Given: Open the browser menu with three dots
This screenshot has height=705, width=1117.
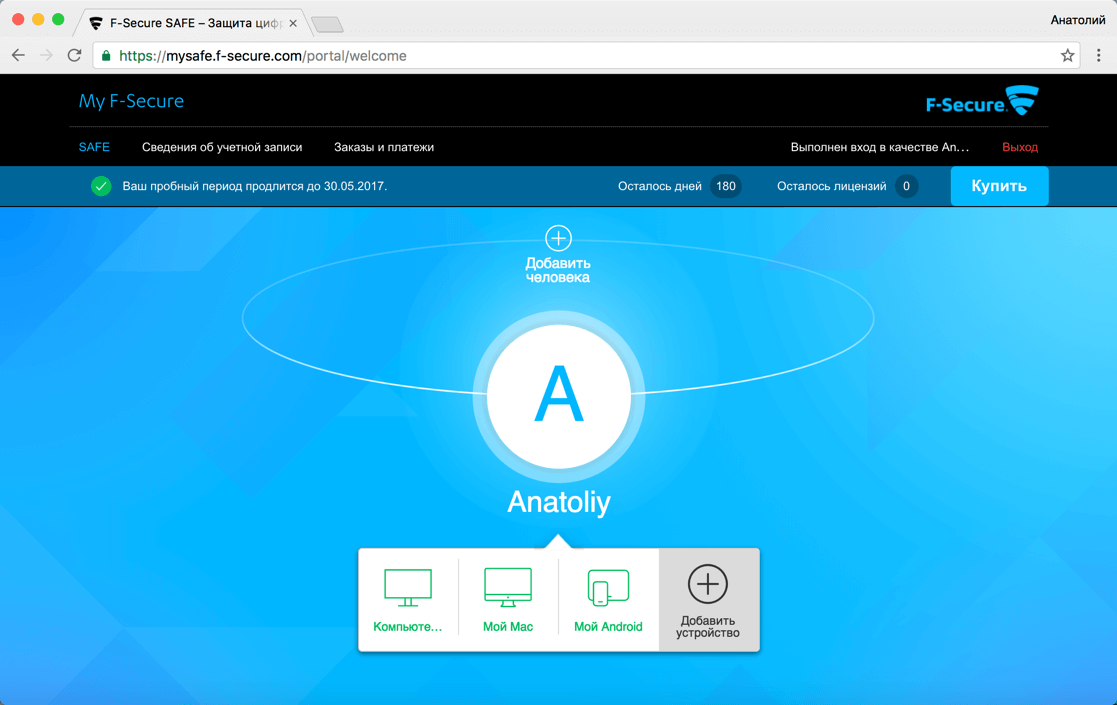Looking at the screenshot, I should tap(1097, 56).
